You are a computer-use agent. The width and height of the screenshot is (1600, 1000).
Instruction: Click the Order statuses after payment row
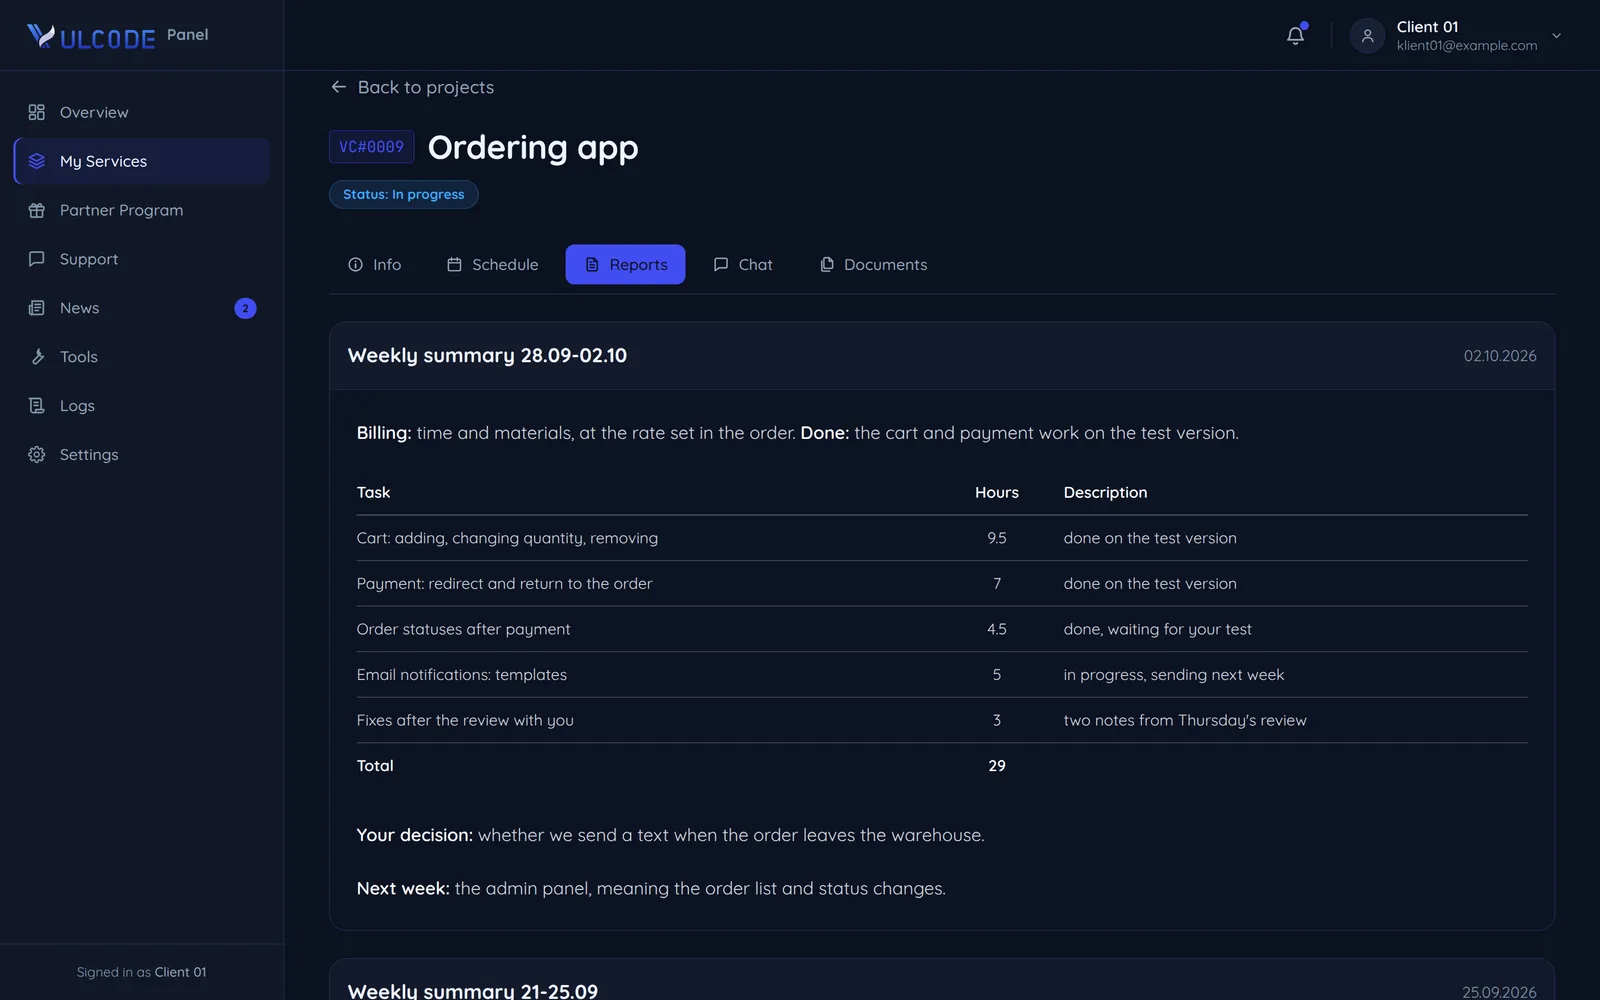click(x=942, y=629)
